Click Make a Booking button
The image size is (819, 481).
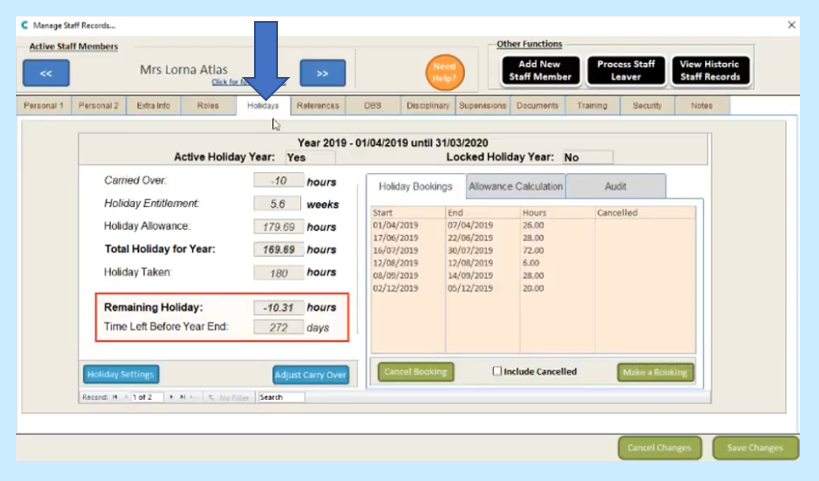pos(655,372)
